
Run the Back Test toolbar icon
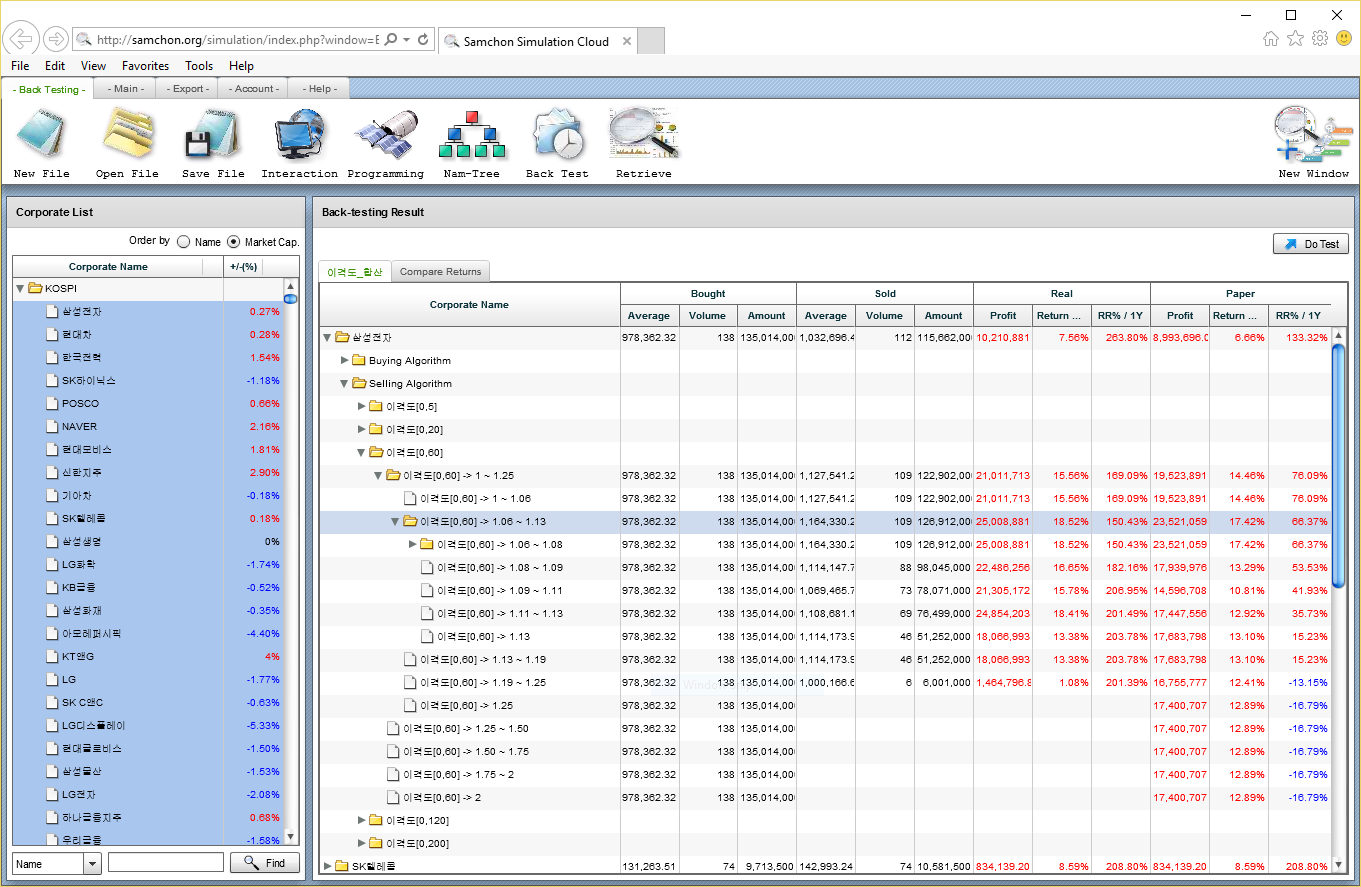pyautogui.click(x=557, y=135)
